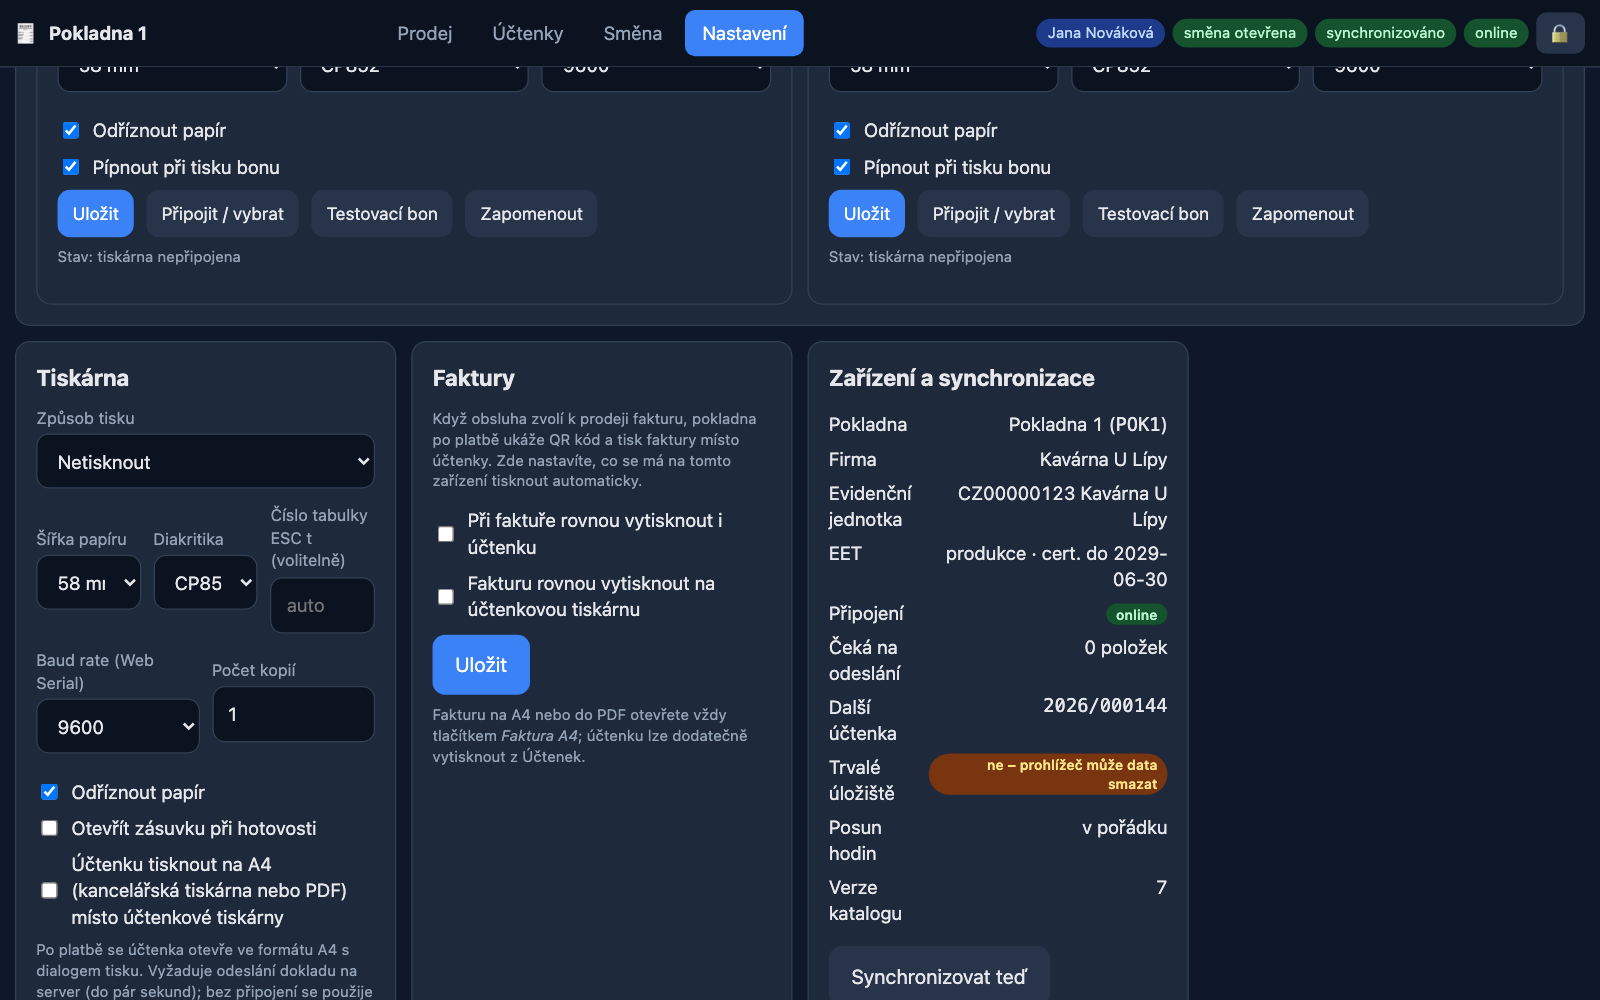Screen dimensions: 1600x1000
Task: Toggle Pípnout při tisku bonu in right card
Action: [842, 167]
